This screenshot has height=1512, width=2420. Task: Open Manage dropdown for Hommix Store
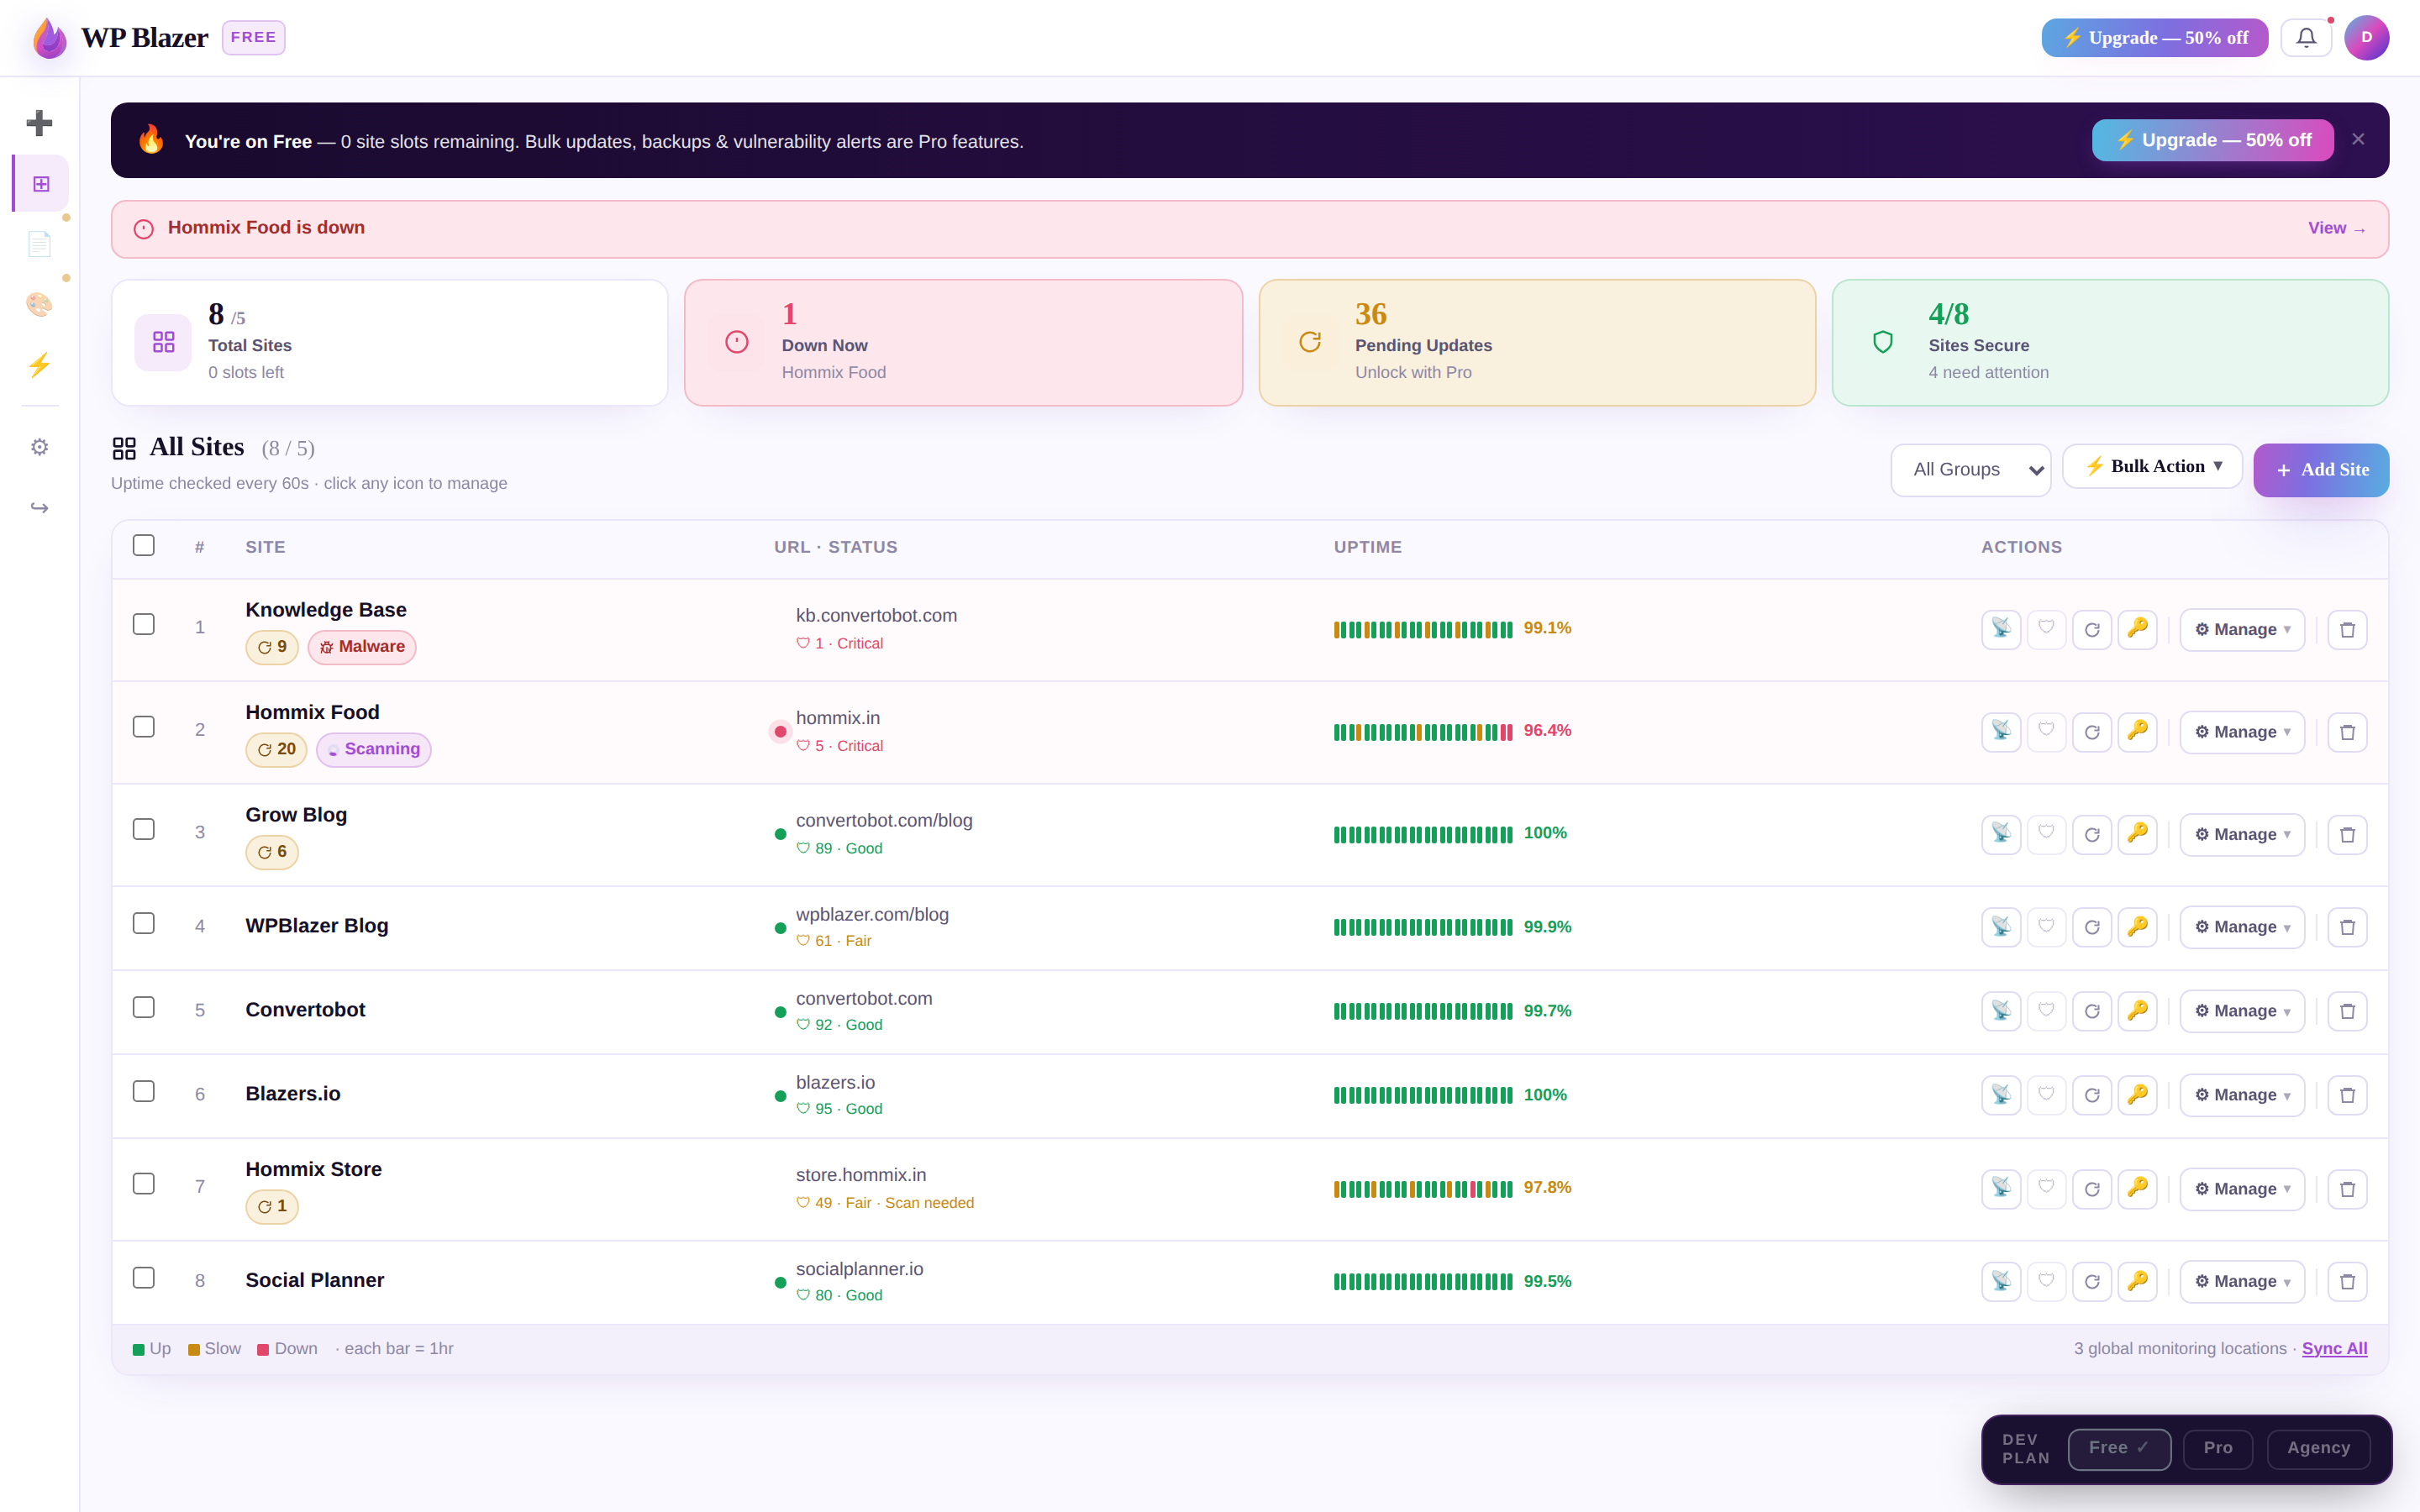pyautogui.click(x=2242, y=1188)
